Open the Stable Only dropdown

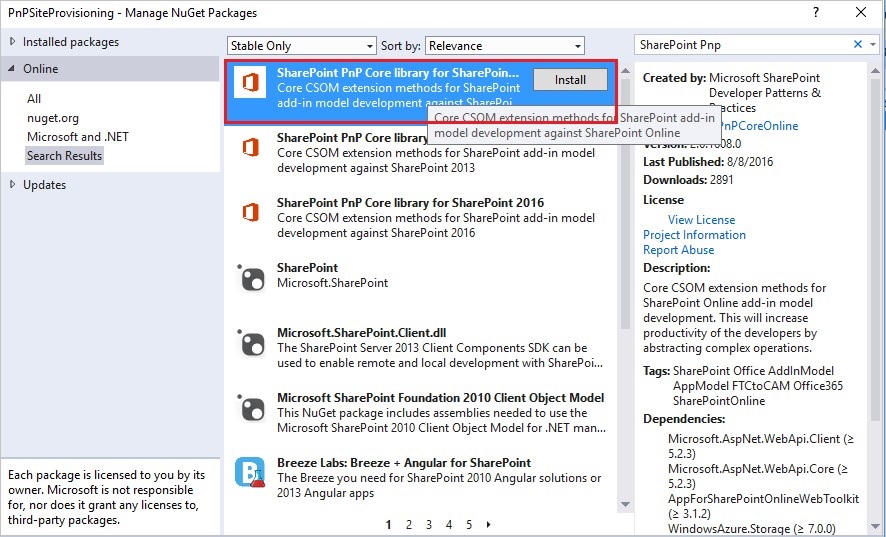(302, 46)
